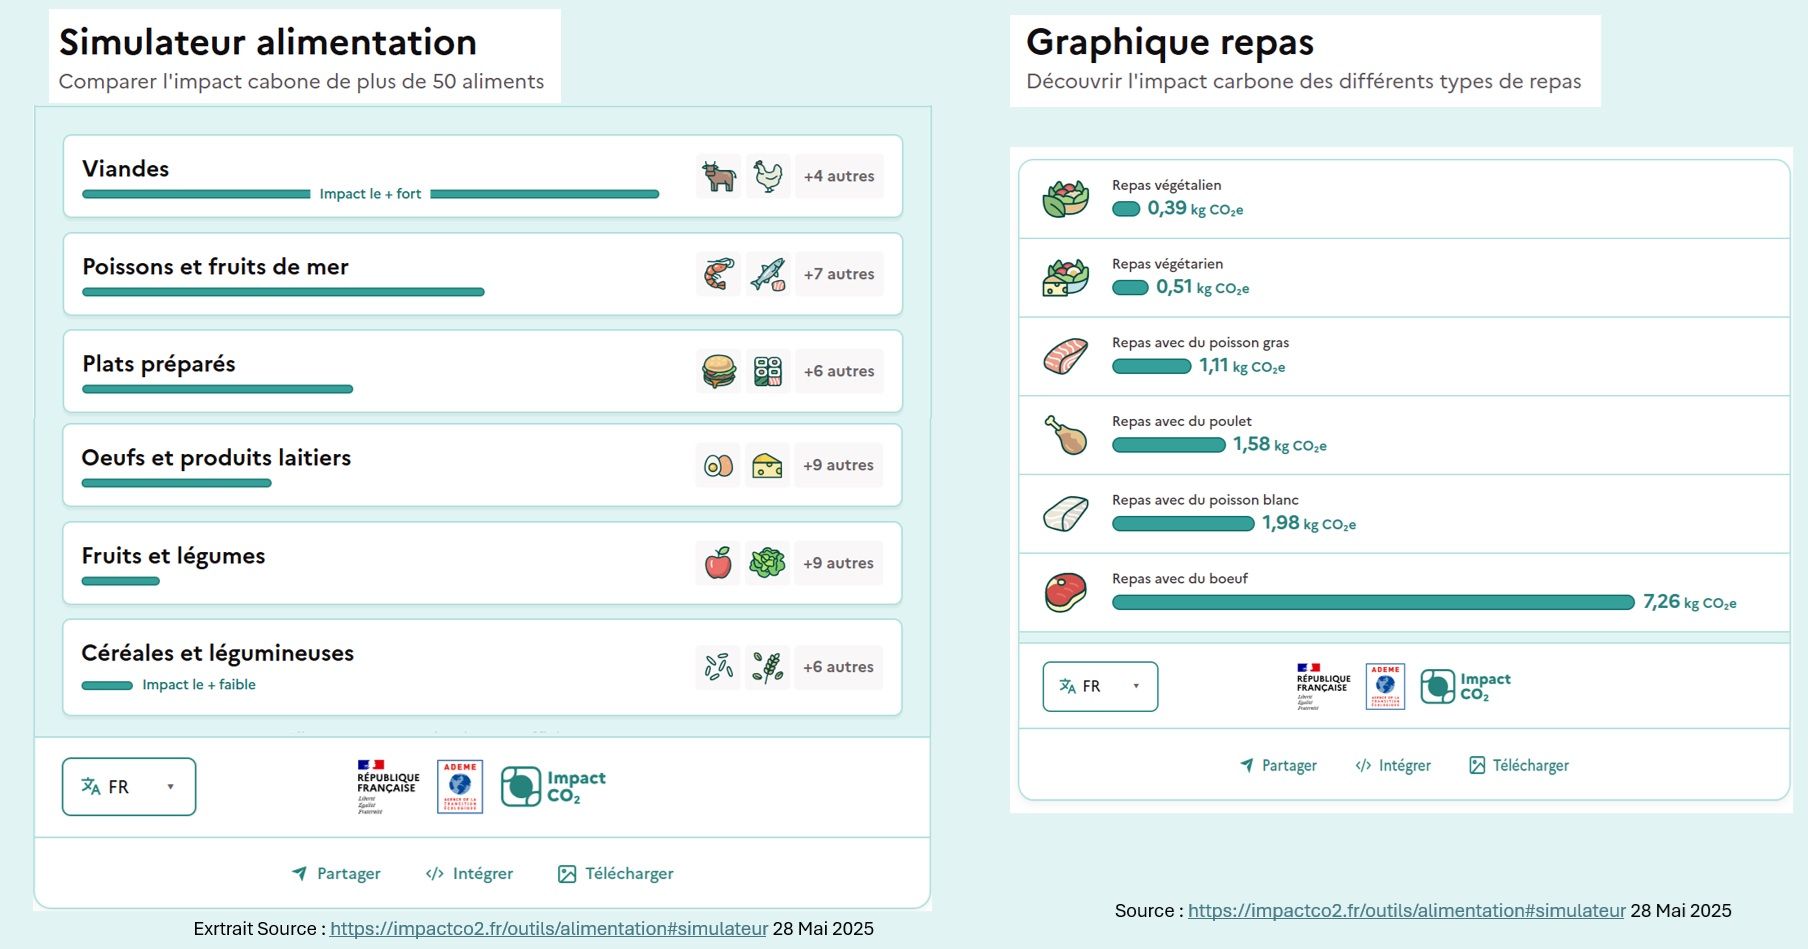Open the FR language dropdown in meal chart
This screenshot has width=1808, height=949.
click(1100, 686)
